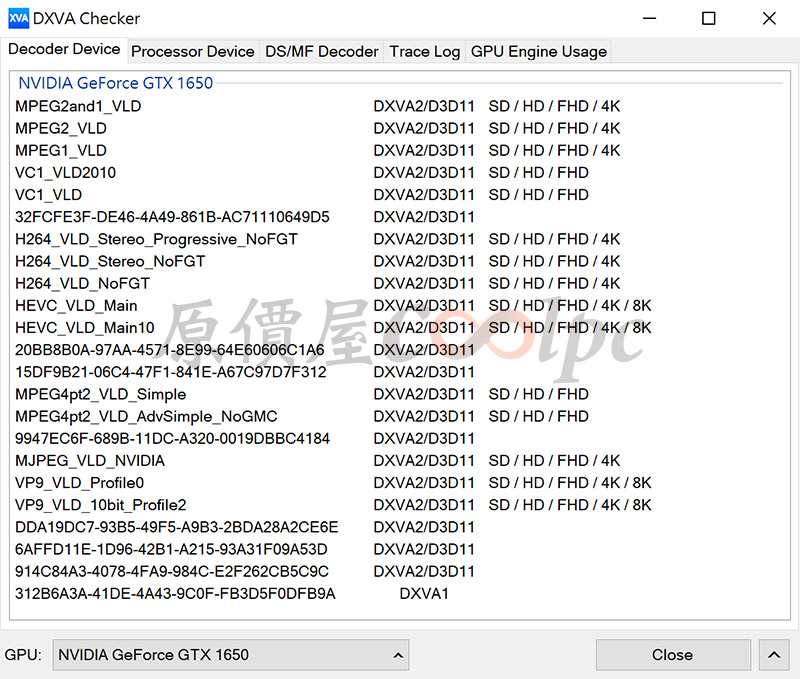Click the resolution list for MJPEG_VLD_NVIDIA

pyautogui.click(x=554, y=461)
